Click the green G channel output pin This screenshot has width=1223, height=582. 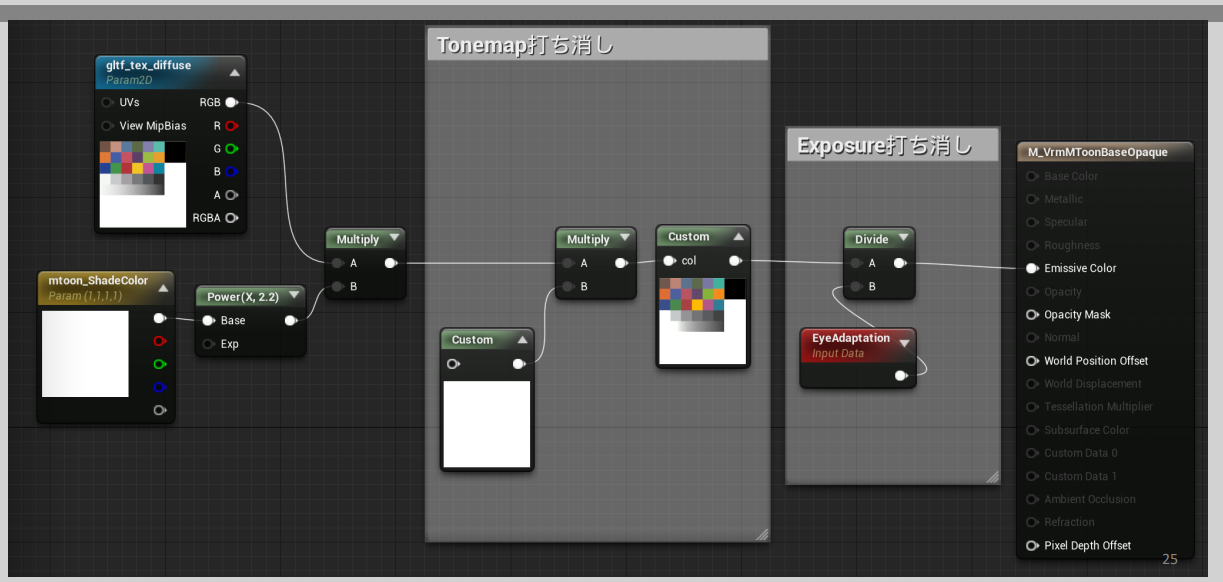point(231,149)
